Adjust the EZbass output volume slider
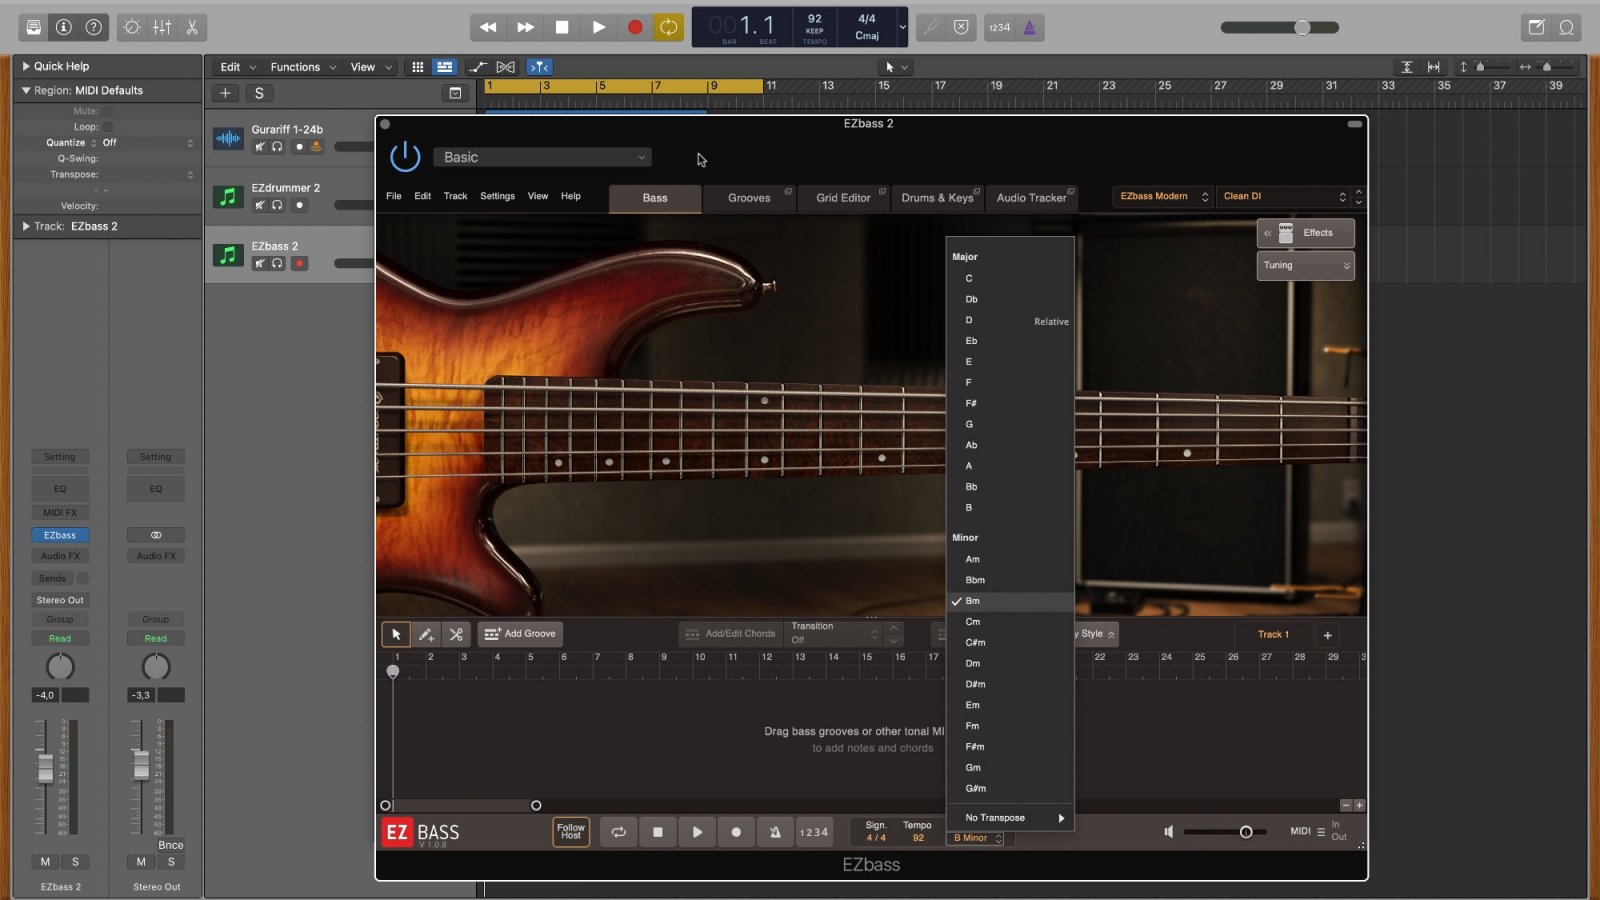 click(x=1245, y=832)
